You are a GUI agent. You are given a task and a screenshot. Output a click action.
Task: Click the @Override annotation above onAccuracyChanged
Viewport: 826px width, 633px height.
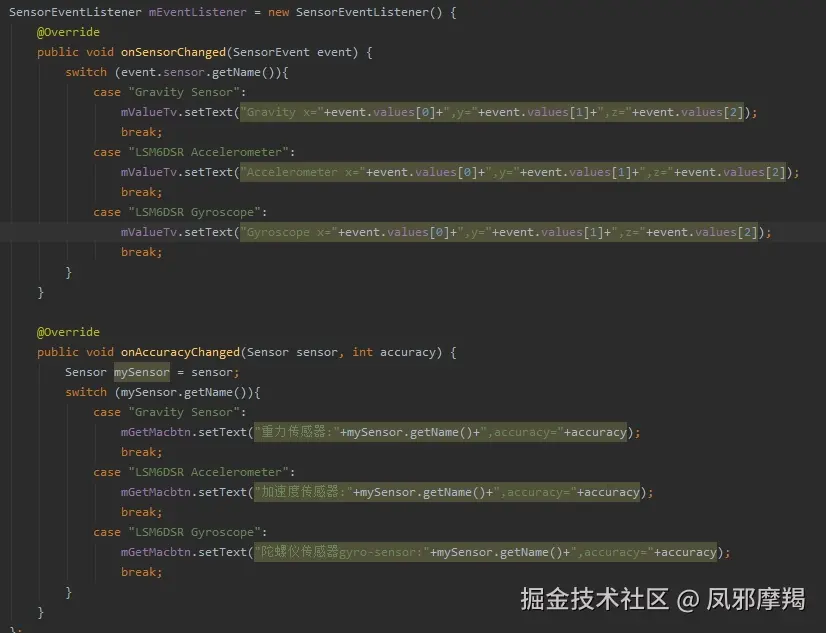pyautogui.click(x=68, y=332)
